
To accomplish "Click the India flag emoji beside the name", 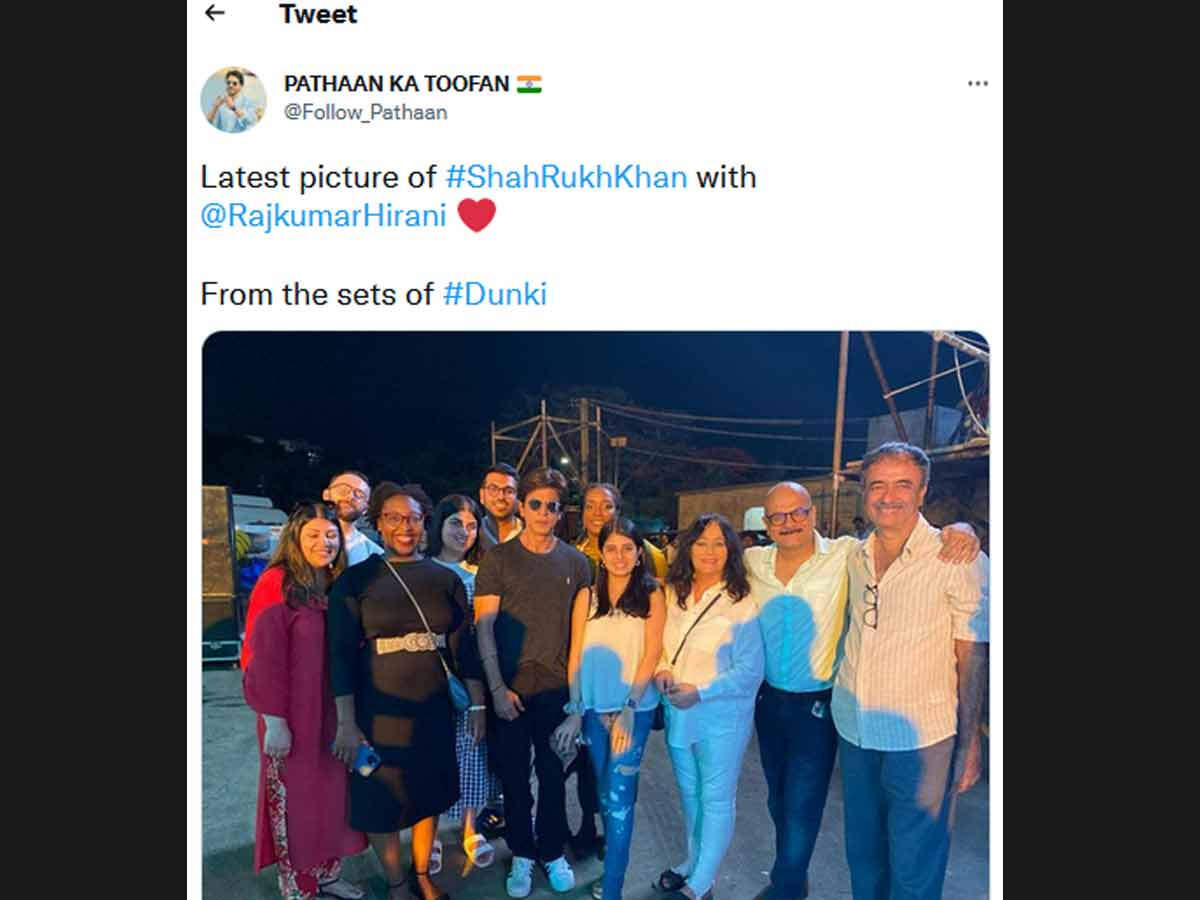I will (529, 84).
